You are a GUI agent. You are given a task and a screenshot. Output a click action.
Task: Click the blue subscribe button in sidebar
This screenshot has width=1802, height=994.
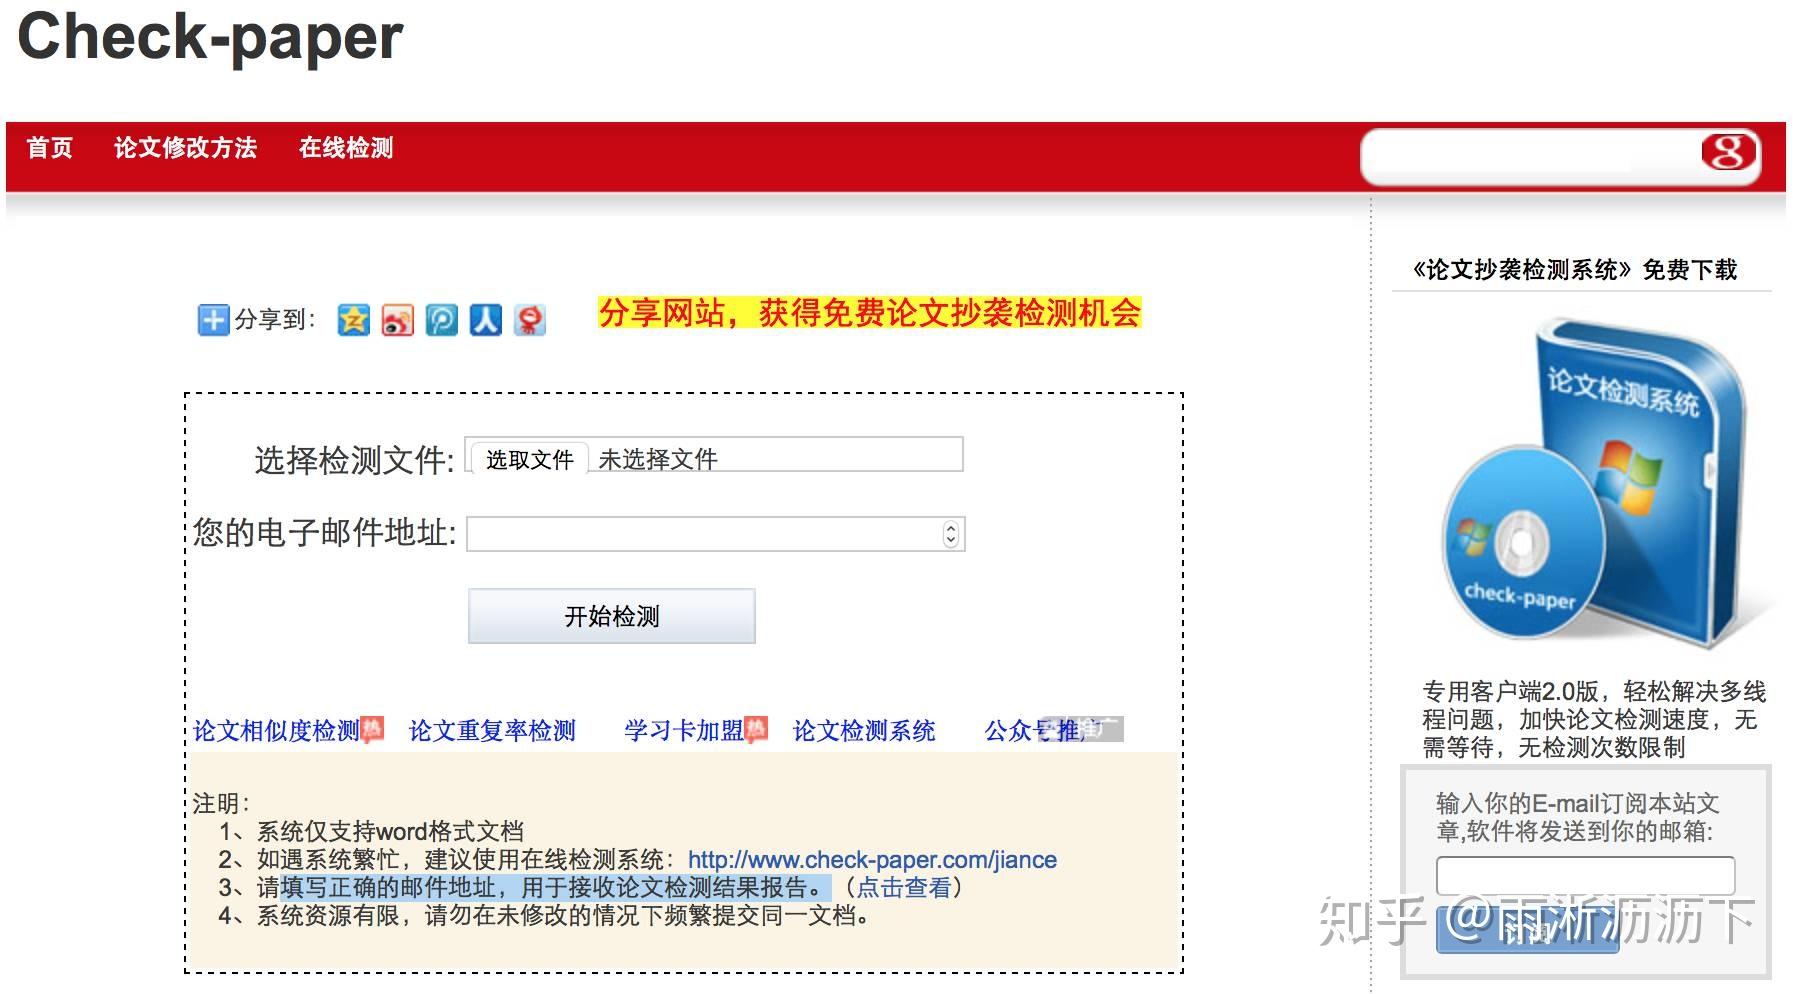point(1527,930)
